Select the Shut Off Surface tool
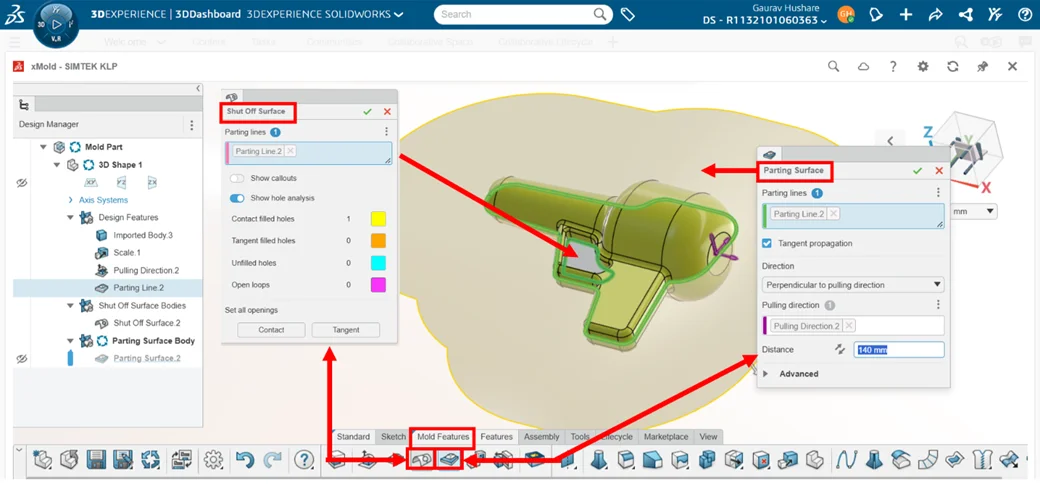This screenshot has width=1040, height=484. [x=421, y=459]
